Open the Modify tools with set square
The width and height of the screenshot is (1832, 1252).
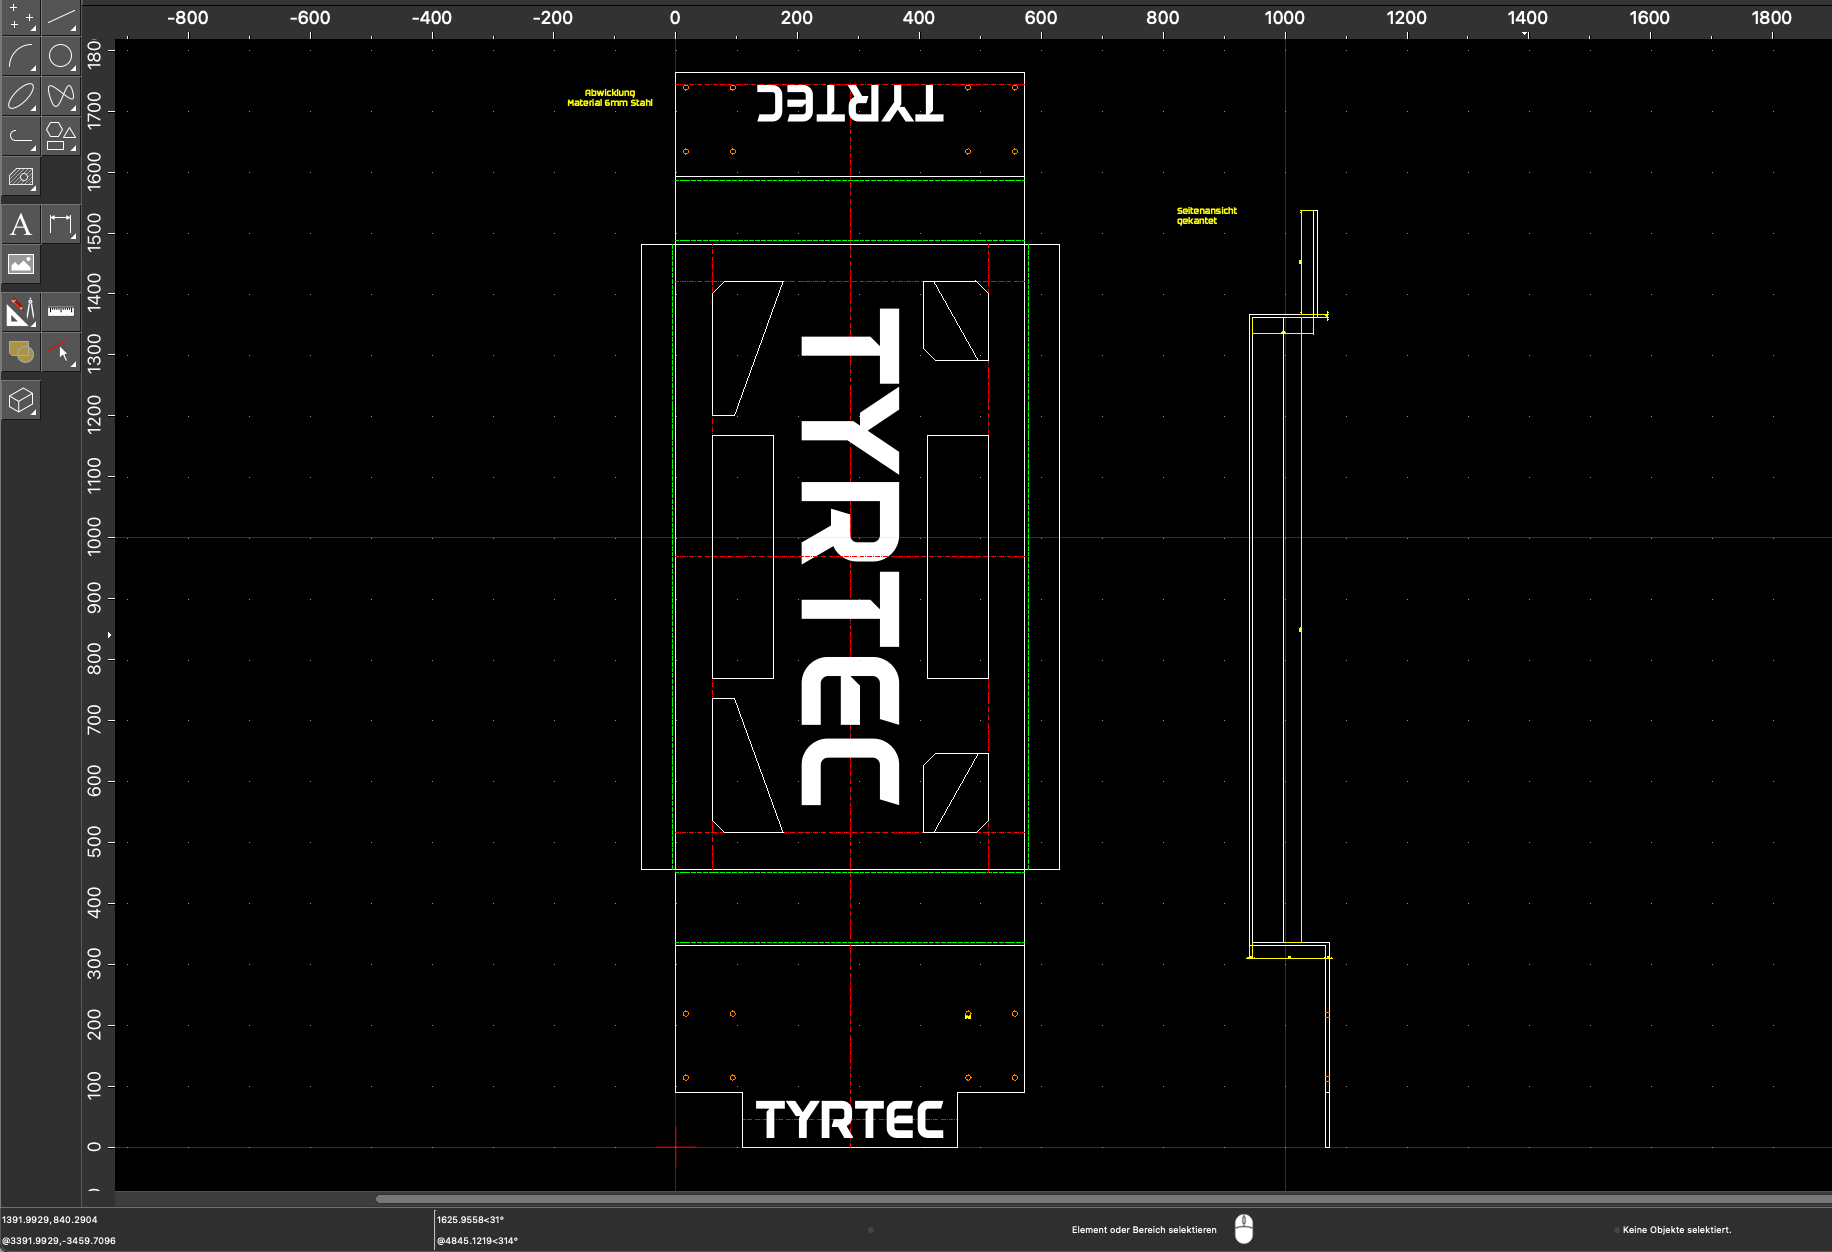(20, 311)
